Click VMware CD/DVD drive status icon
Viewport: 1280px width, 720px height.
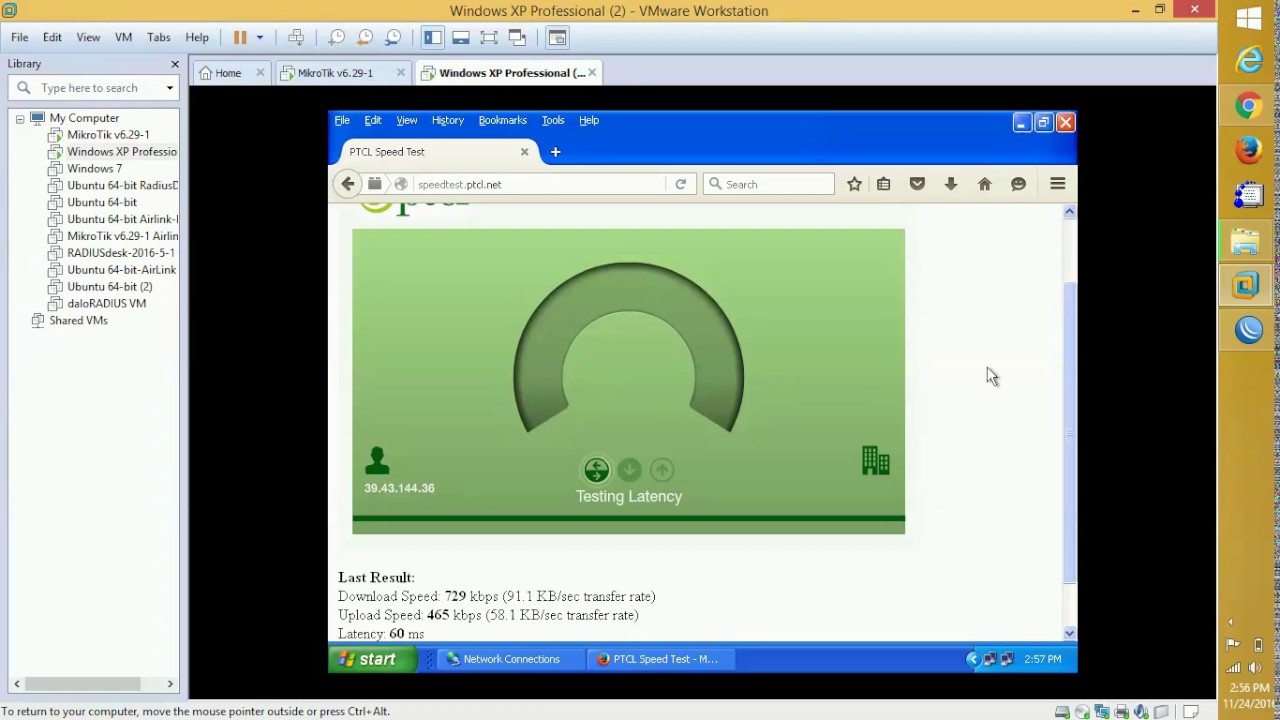click(1082, 712)
